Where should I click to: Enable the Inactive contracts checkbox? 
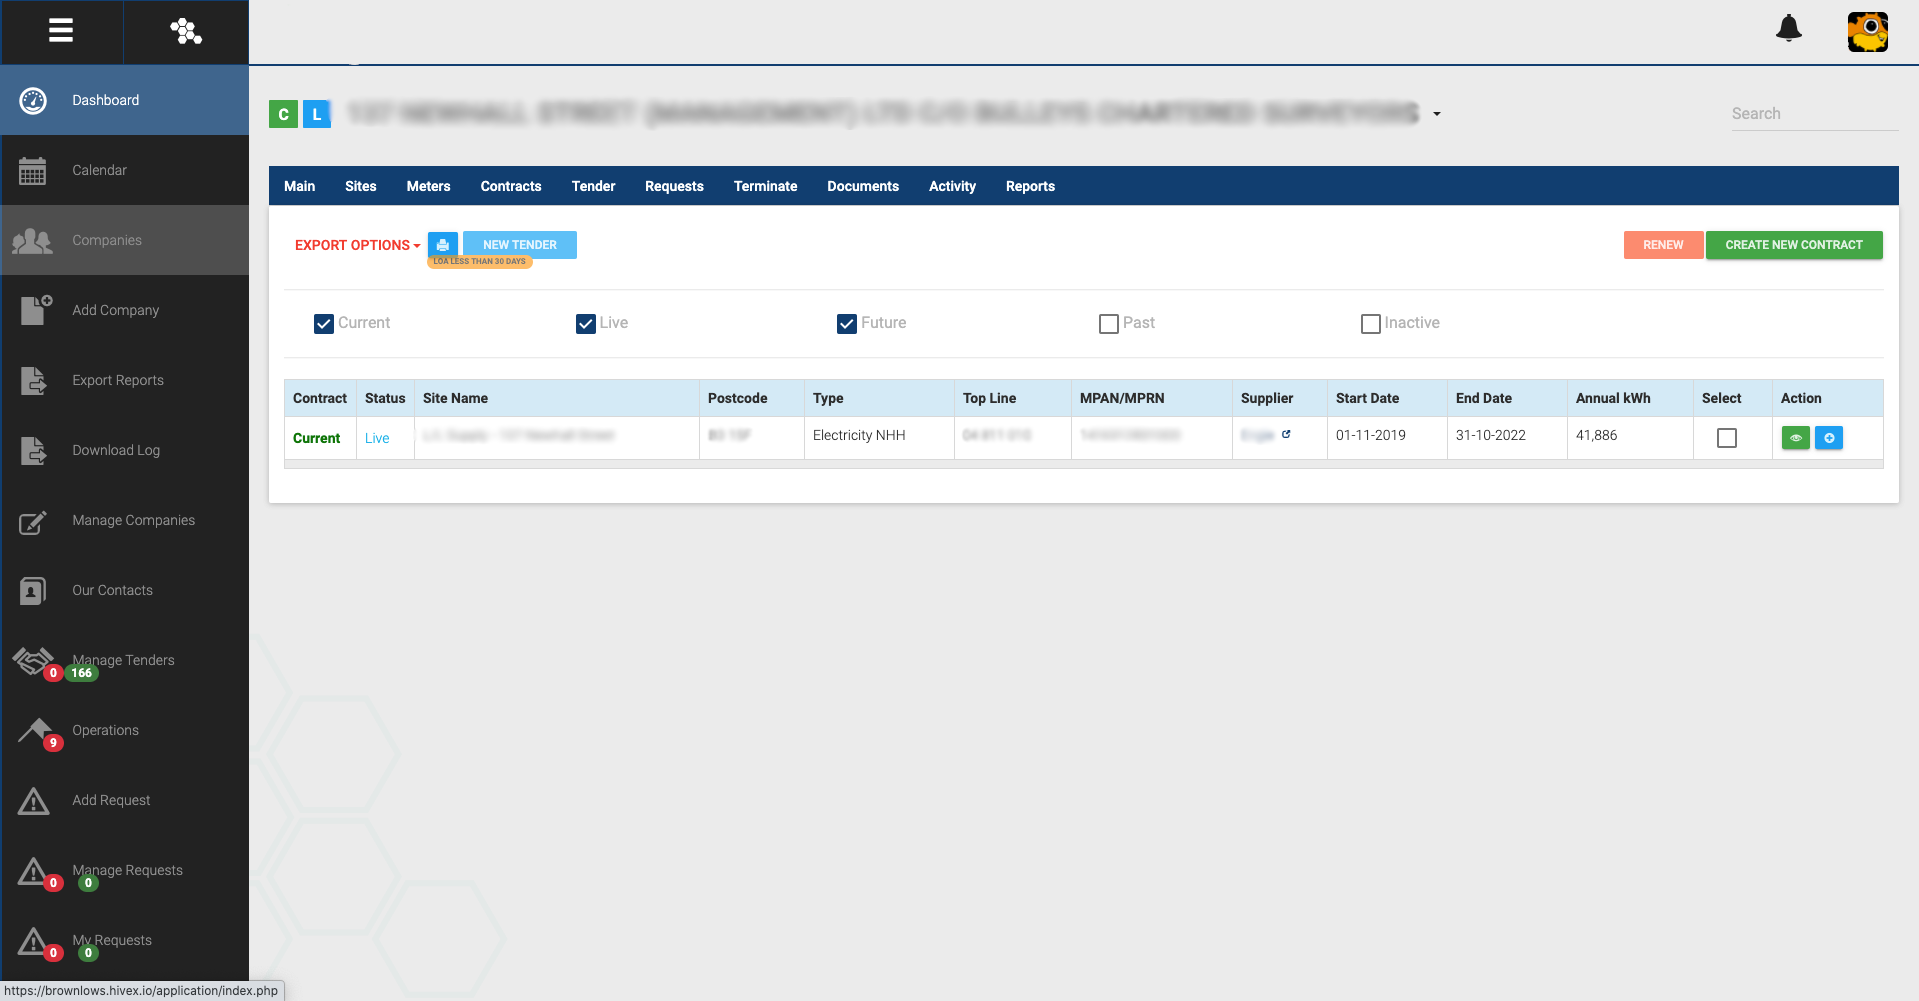click(x=1370, y=324)
